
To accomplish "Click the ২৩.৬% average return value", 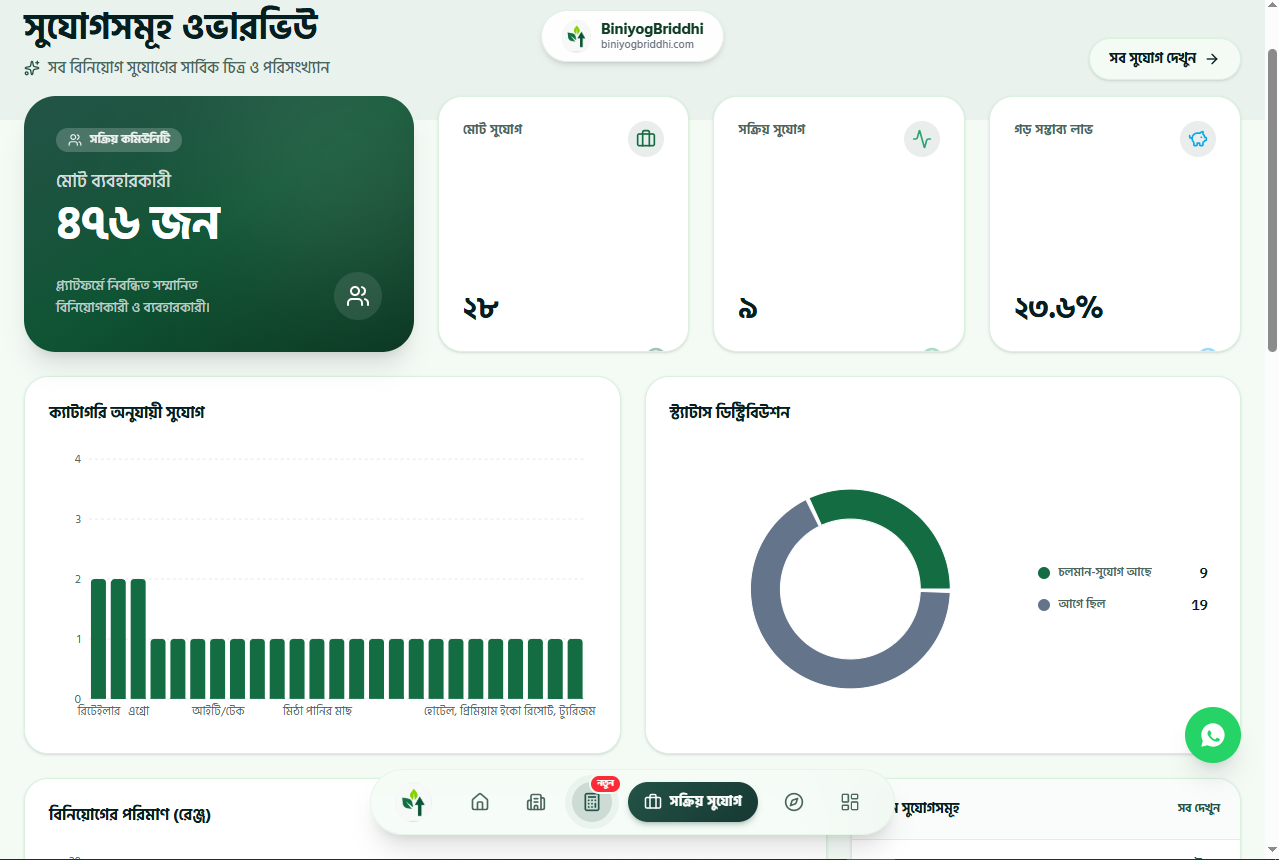I will (x=1059, y=308).
